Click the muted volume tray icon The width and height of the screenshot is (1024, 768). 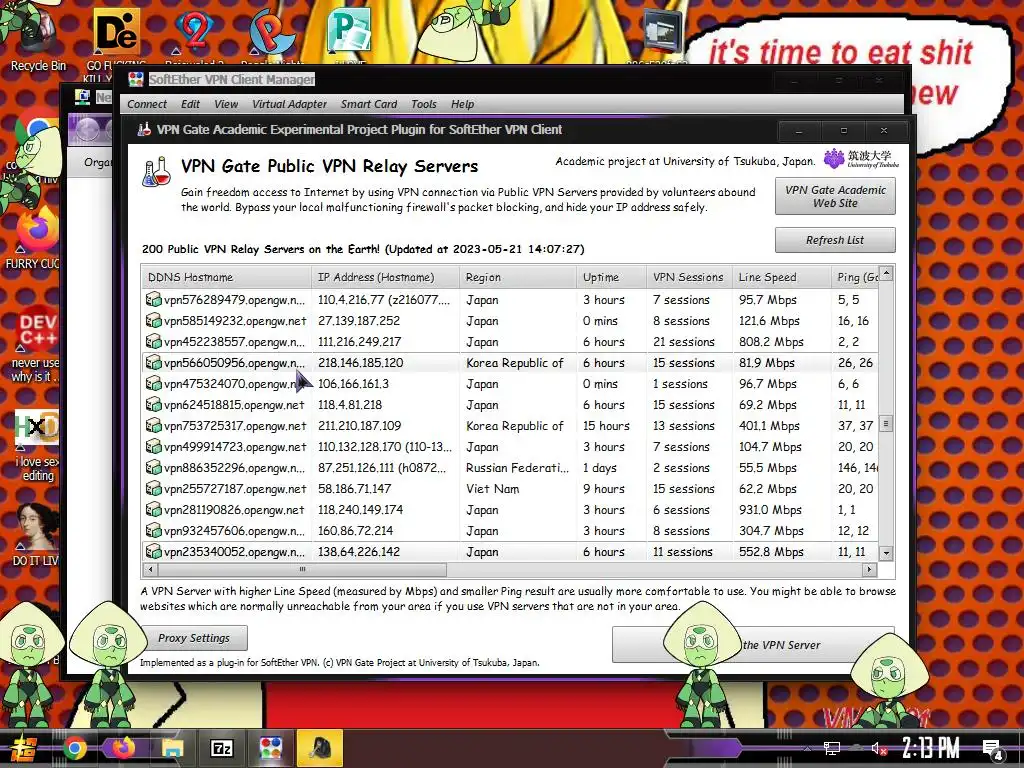[x=879, y=748]
